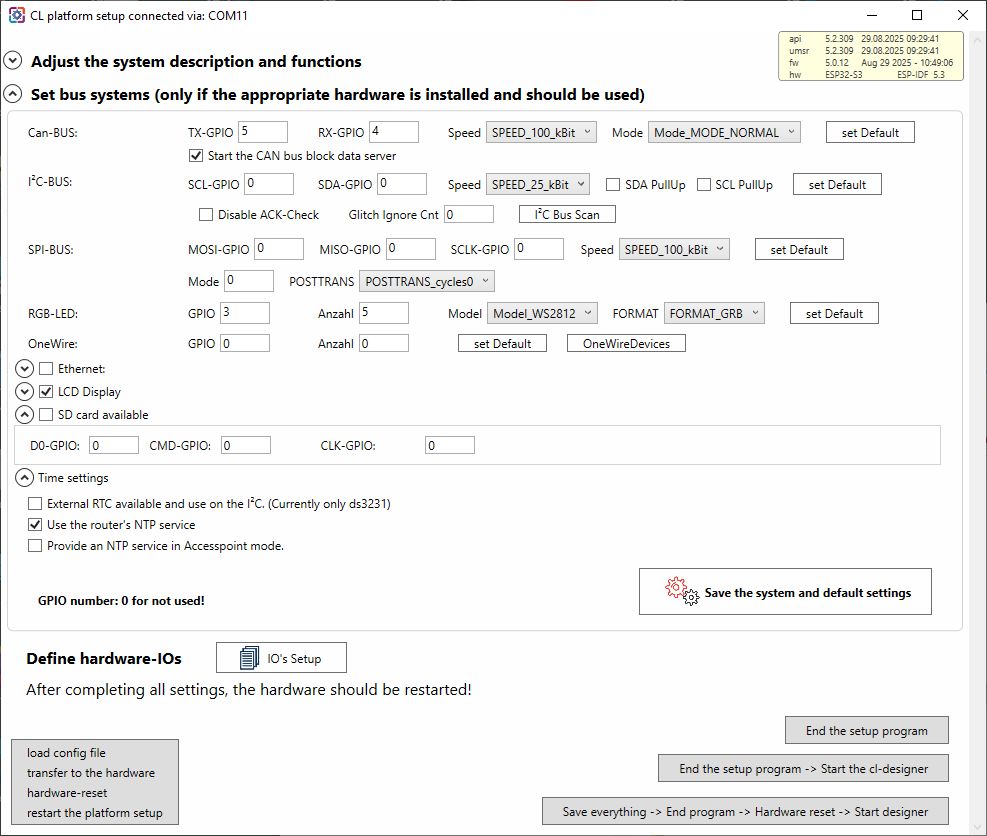Click the CL platform app icon in title bar
This screenshot has width=987, height=836.
point(16,16)
